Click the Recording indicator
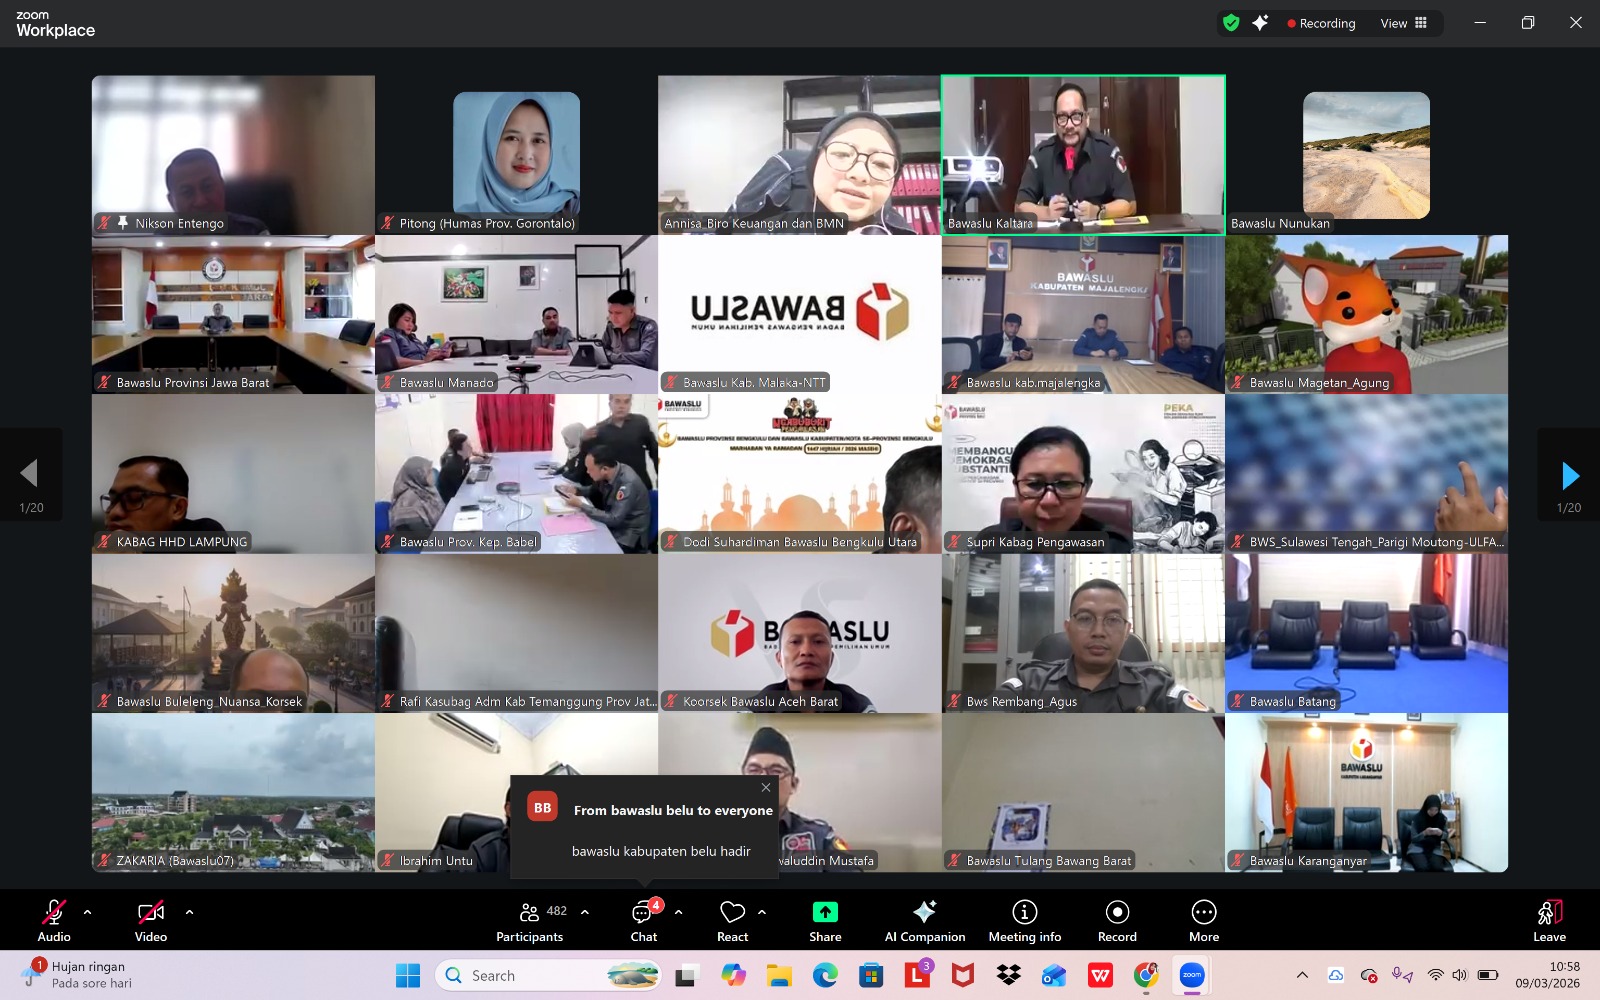This screenshot has height=1000, width=1600. click(x=1321, y=23)
